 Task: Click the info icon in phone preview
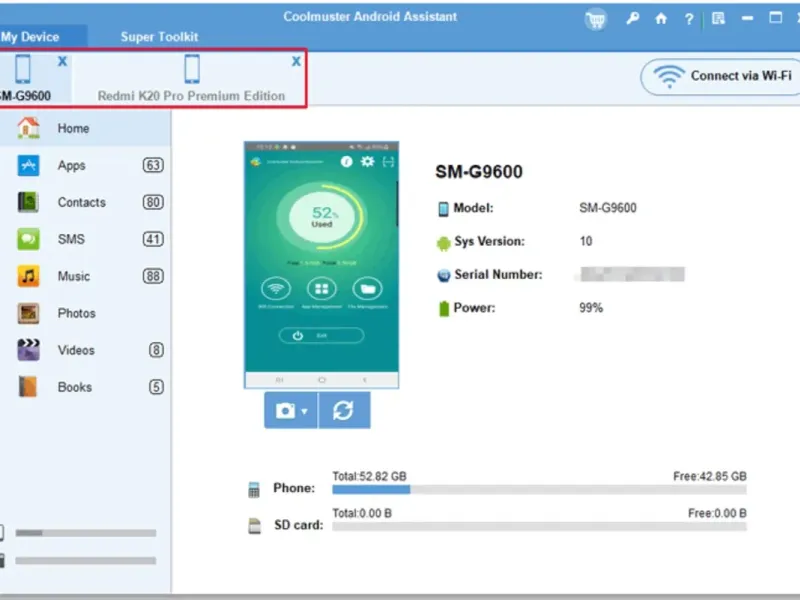tap(346, 162)
